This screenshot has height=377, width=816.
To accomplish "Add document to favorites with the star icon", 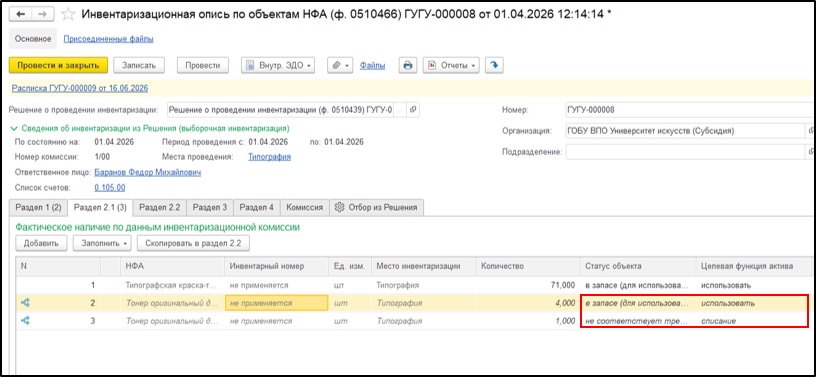I will click(x=68, y=15).
